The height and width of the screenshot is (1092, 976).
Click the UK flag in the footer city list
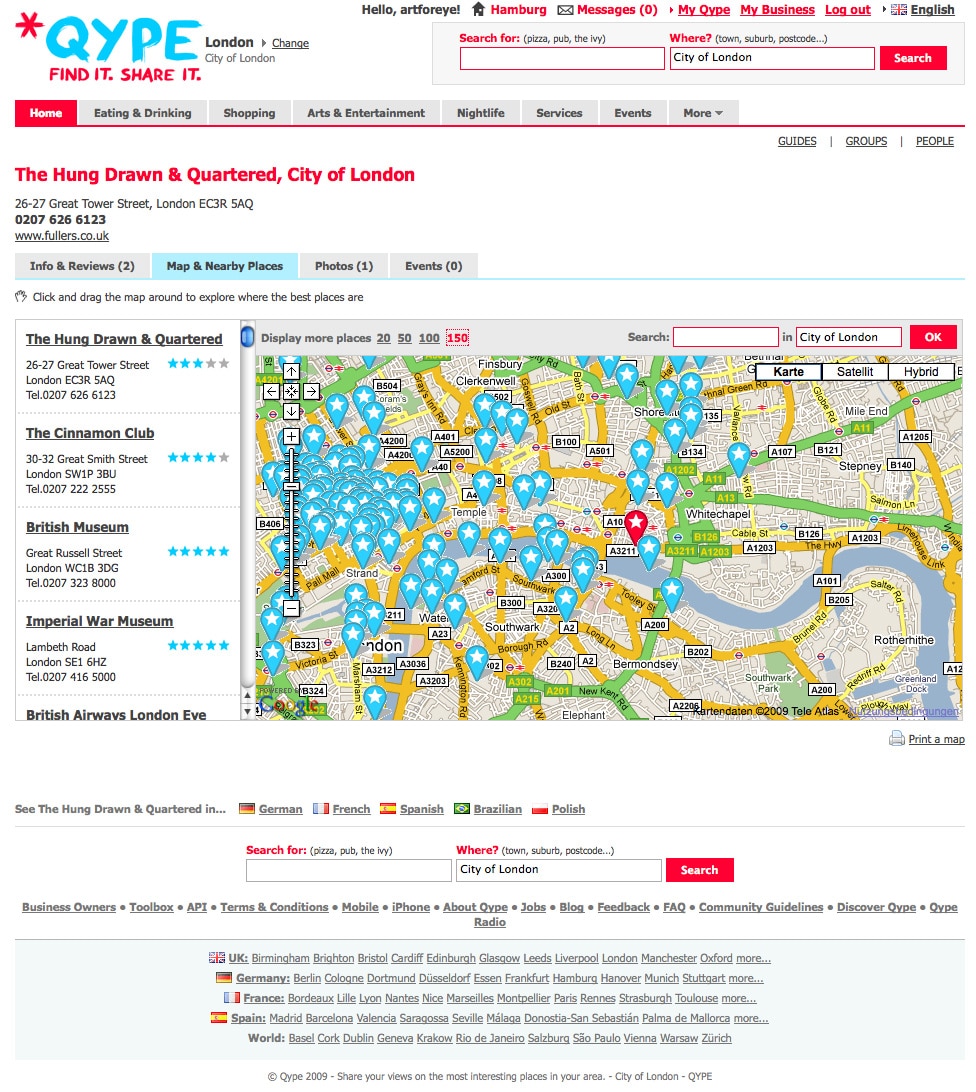click(x=217, y=958)
